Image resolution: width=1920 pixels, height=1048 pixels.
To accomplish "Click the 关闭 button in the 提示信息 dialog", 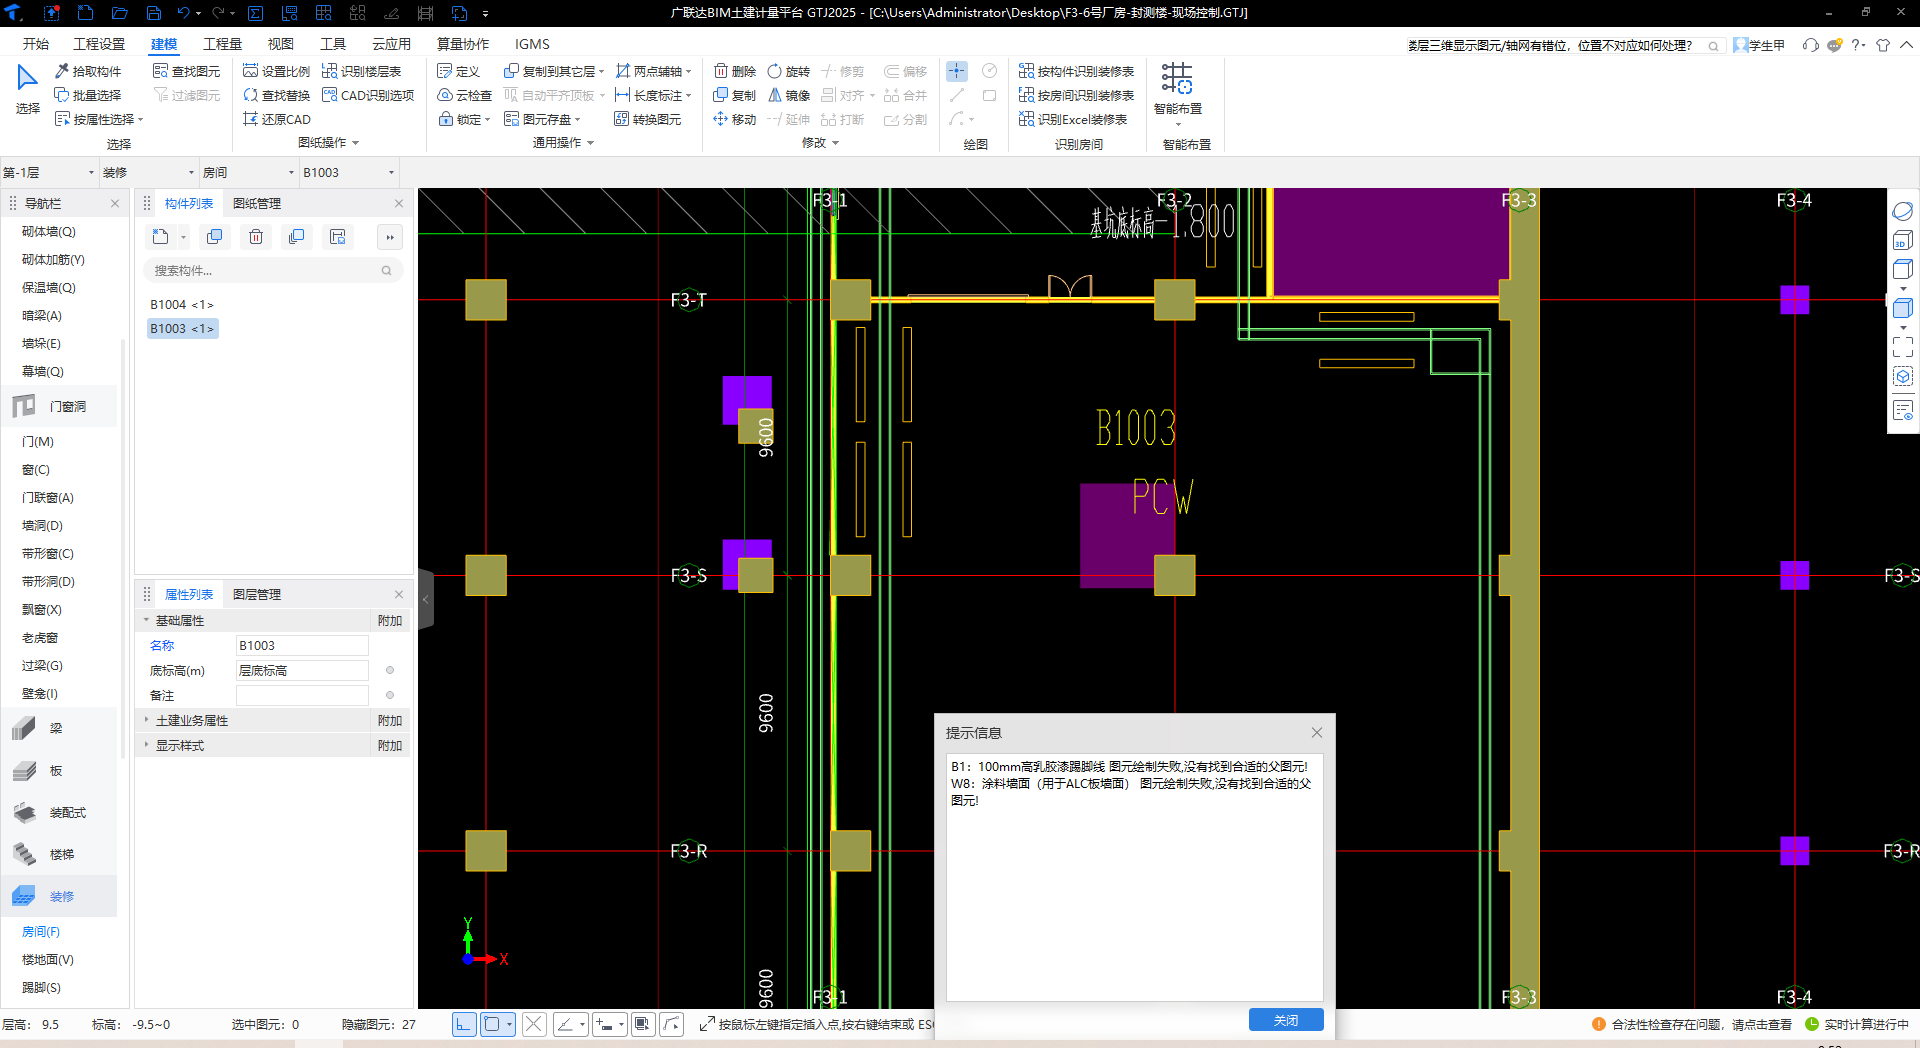I will click(1286, 1020).
